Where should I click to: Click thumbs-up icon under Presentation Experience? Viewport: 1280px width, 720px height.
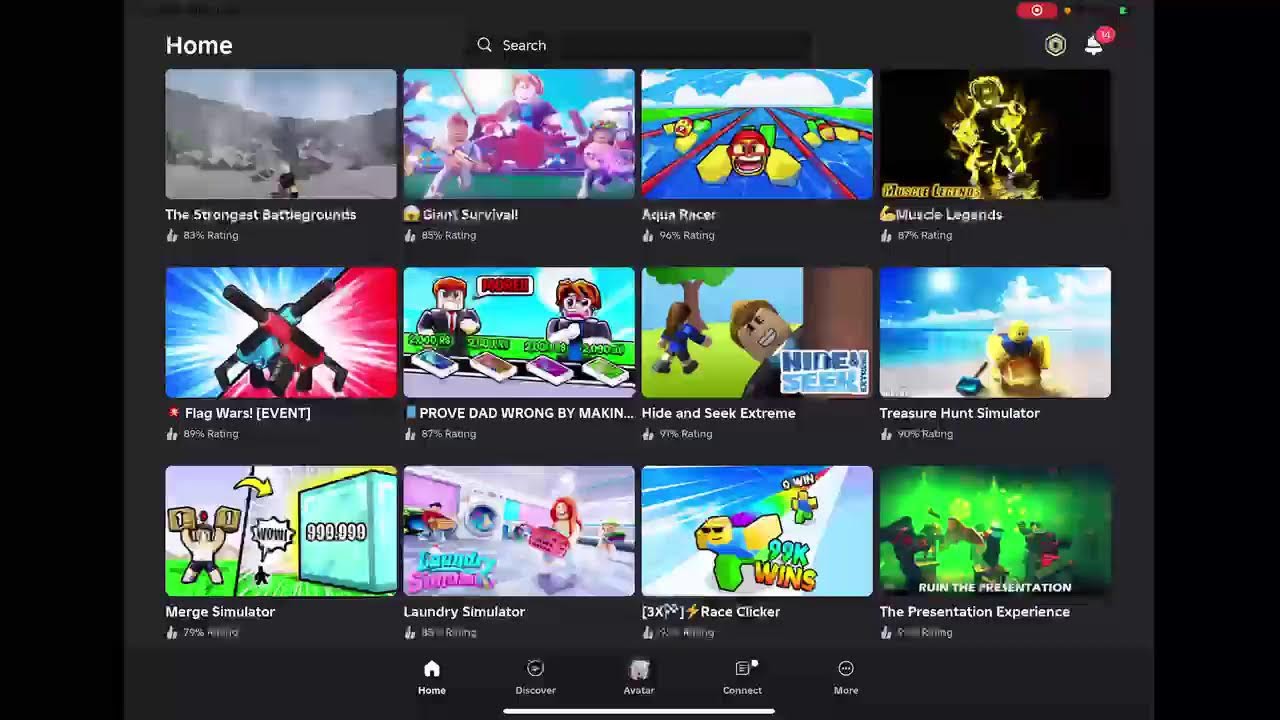click(x=886, y=632)
